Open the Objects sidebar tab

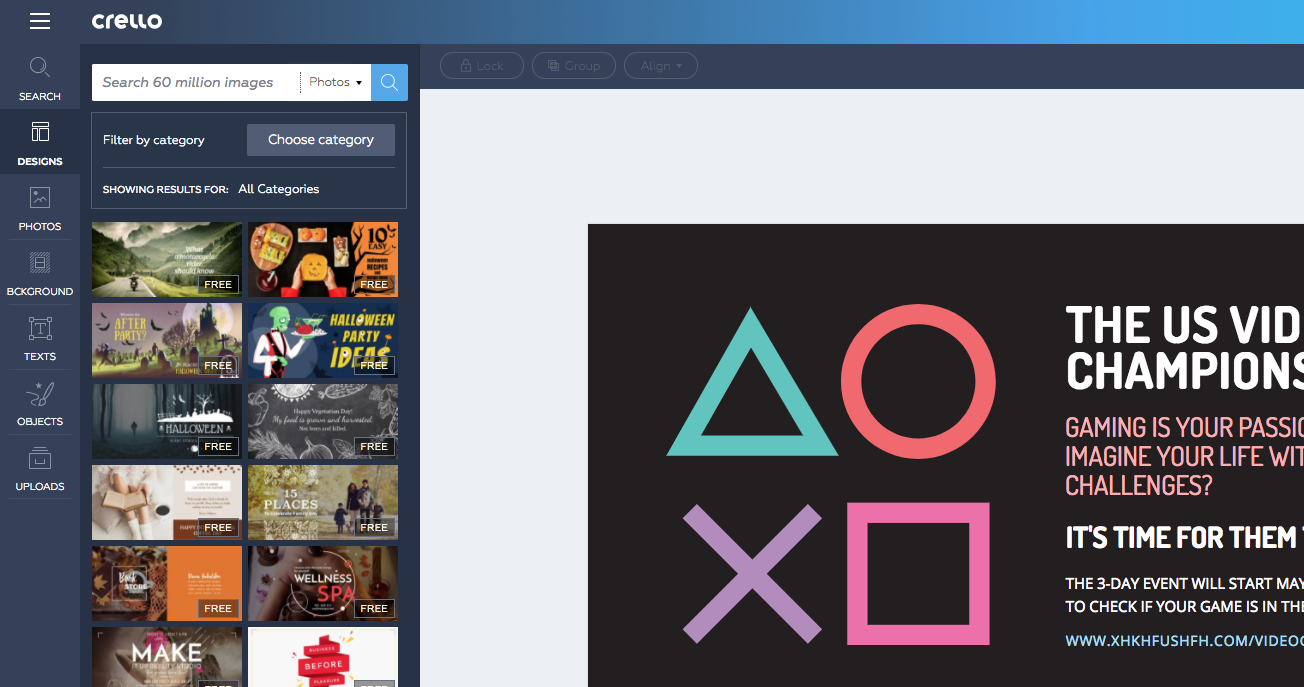(x=40, y=404)
